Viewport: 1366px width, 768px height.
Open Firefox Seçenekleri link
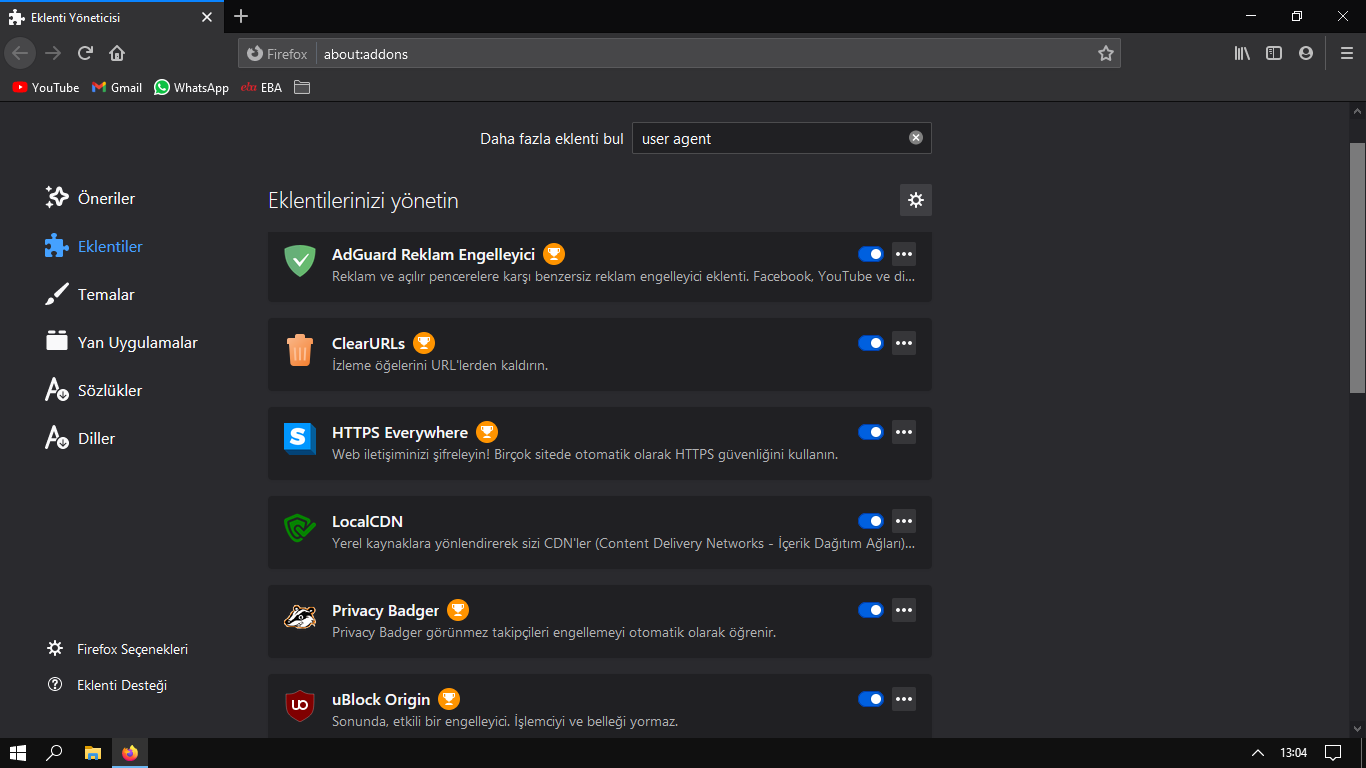tap(132, 649)
